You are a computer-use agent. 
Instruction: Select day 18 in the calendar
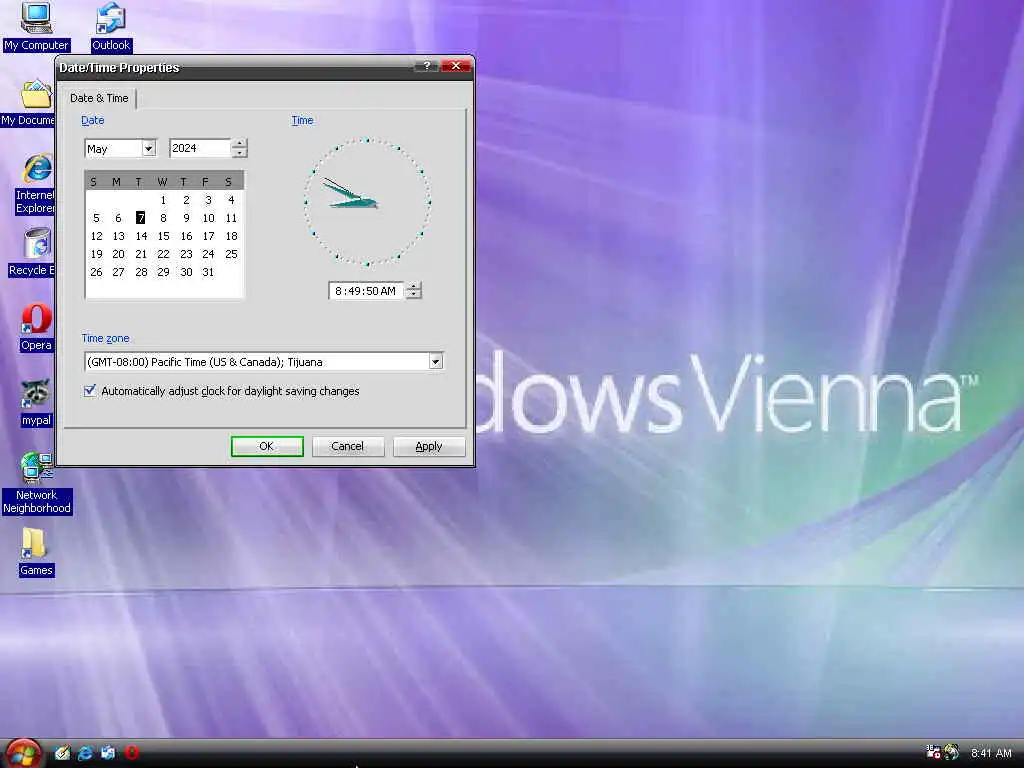231,236
